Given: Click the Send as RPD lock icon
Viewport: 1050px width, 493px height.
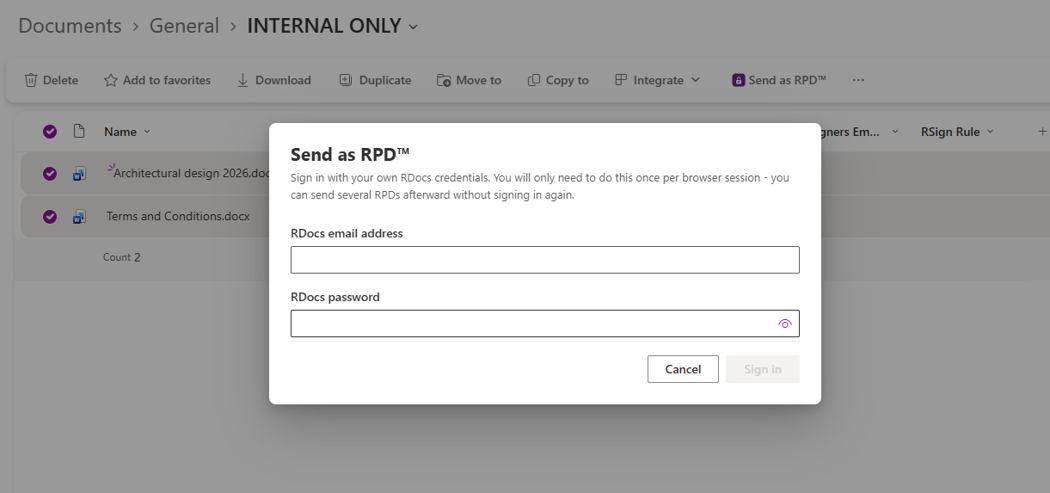Looking at the screenshot, I should (x=738, y=80).
